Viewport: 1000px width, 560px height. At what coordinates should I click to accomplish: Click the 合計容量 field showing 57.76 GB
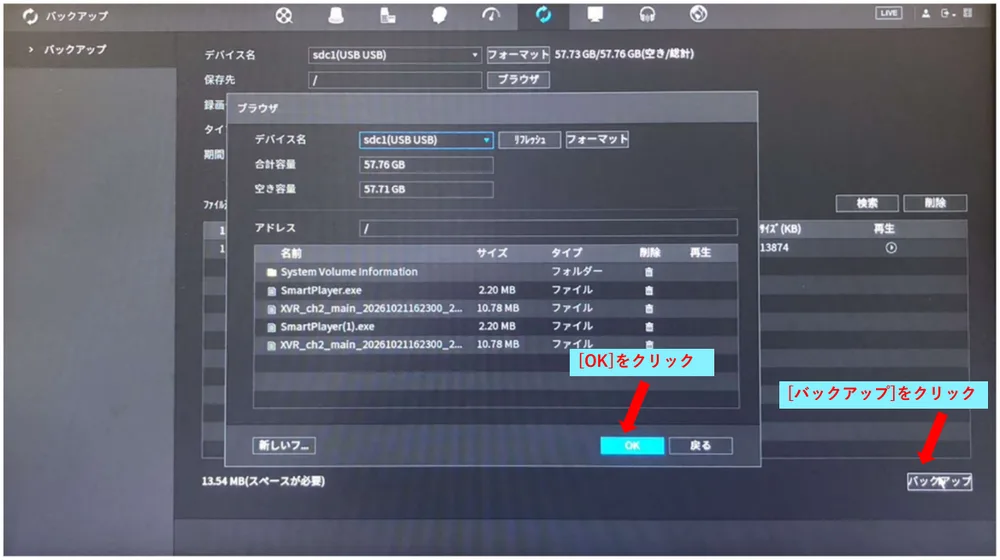pyautogui.click(x=426, y=165)
